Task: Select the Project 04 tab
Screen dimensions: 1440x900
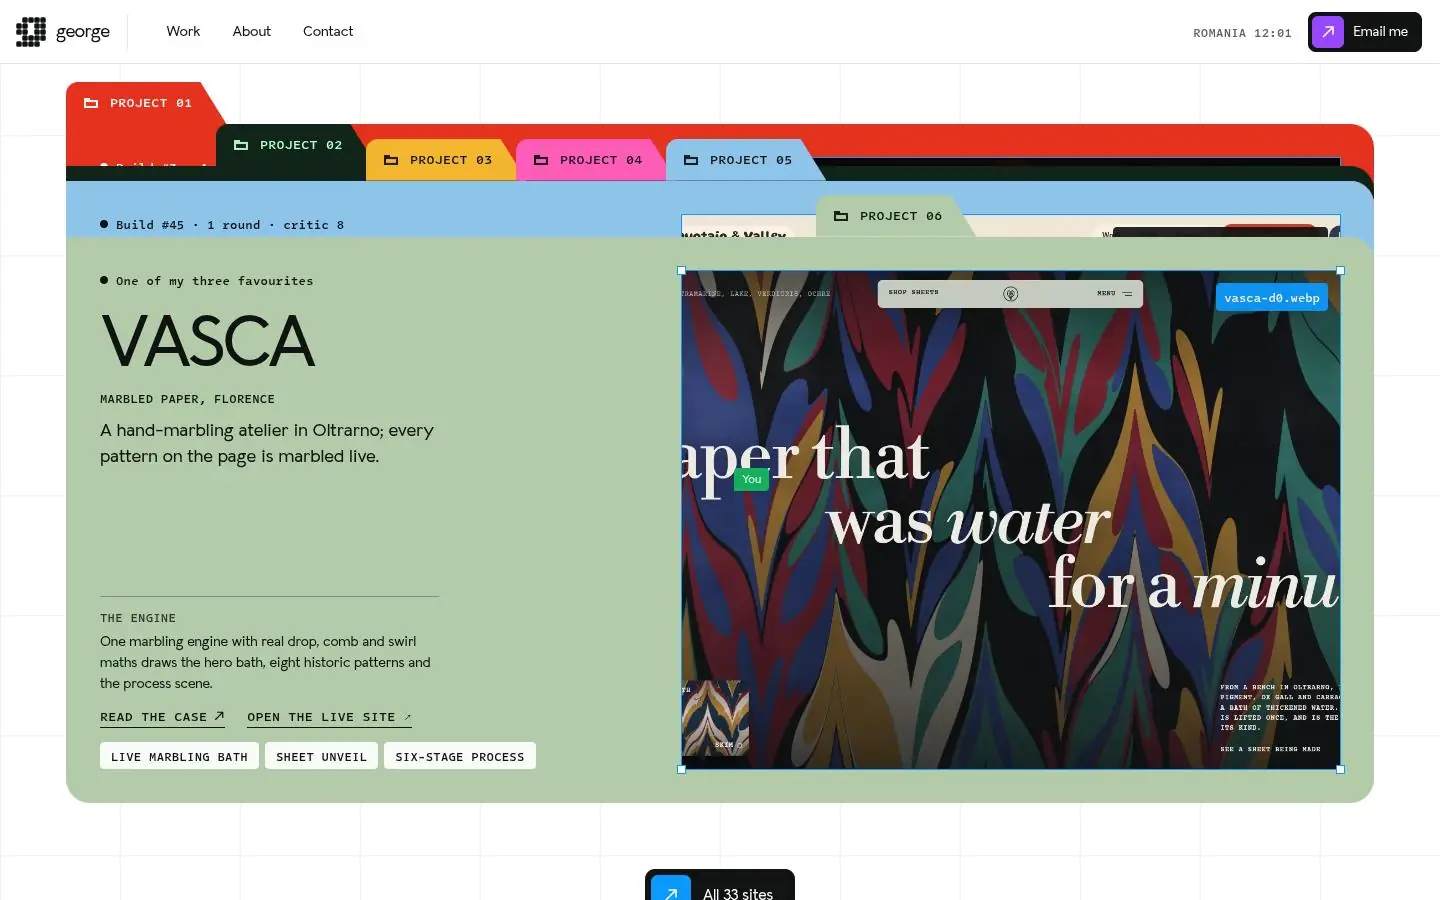Action: click(591, 160)
